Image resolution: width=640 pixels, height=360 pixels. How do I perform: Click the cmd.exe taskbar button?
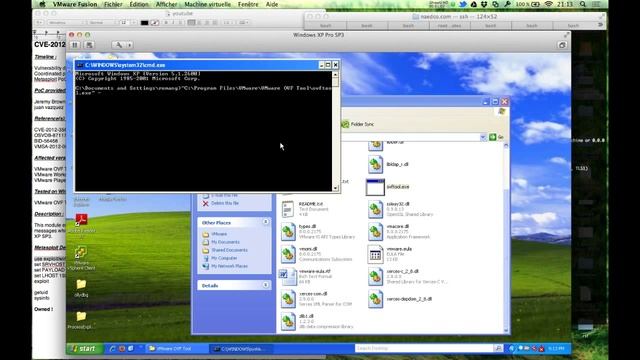(241, 349)
